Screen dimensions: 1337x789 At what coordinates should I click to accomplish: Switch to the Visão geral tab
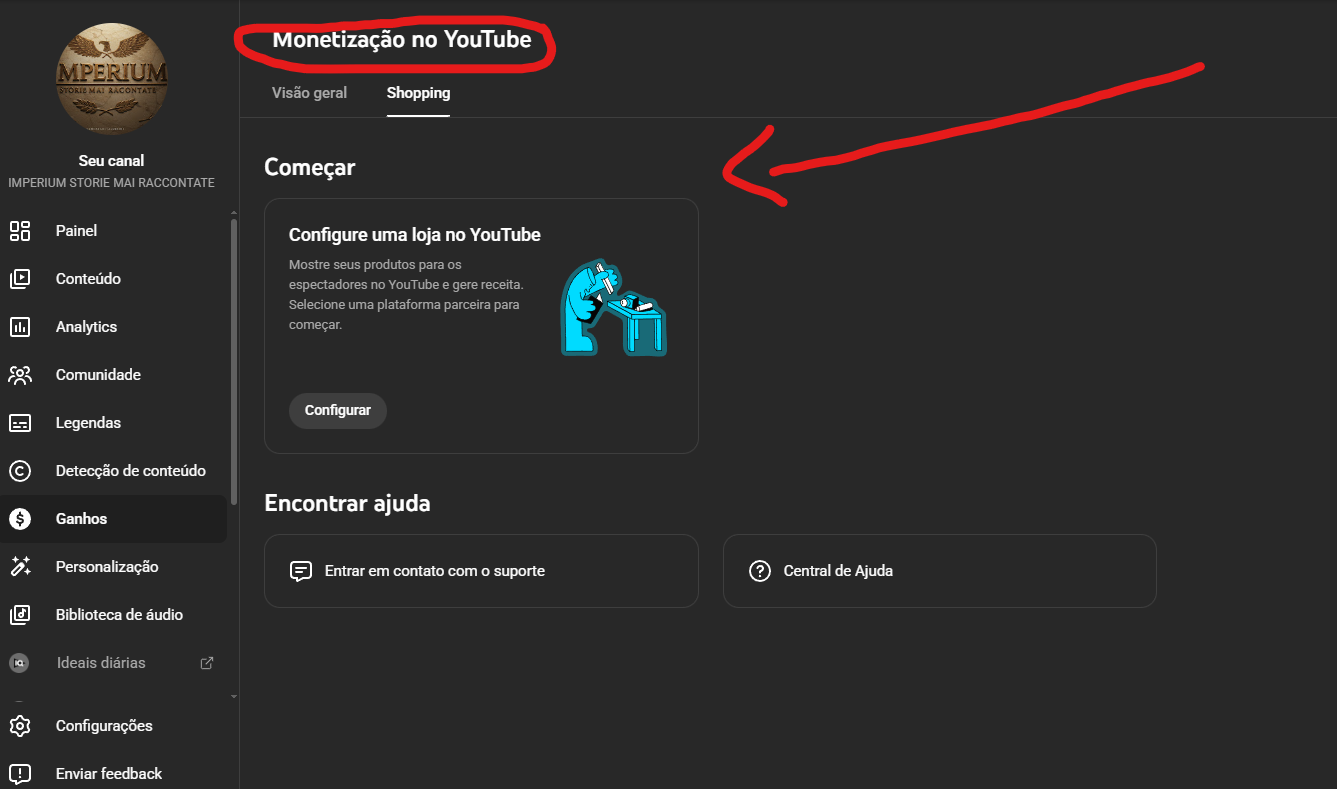(x=310, y=93)
